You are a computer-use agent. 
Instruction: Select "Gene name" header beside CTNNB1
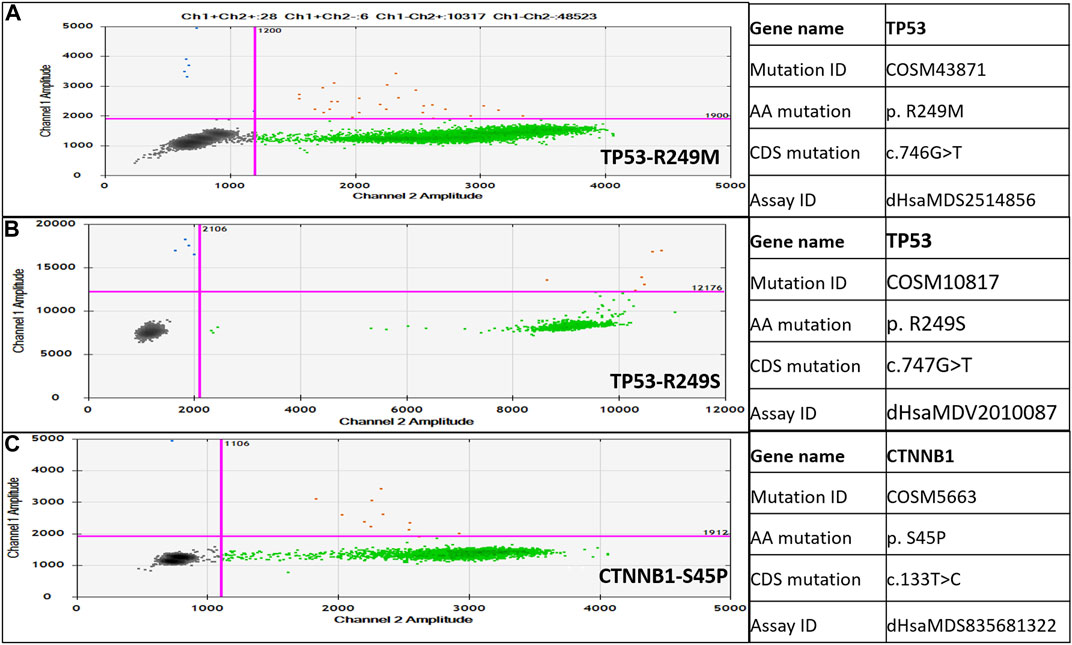pyautogui.click(x=797, y=456)
